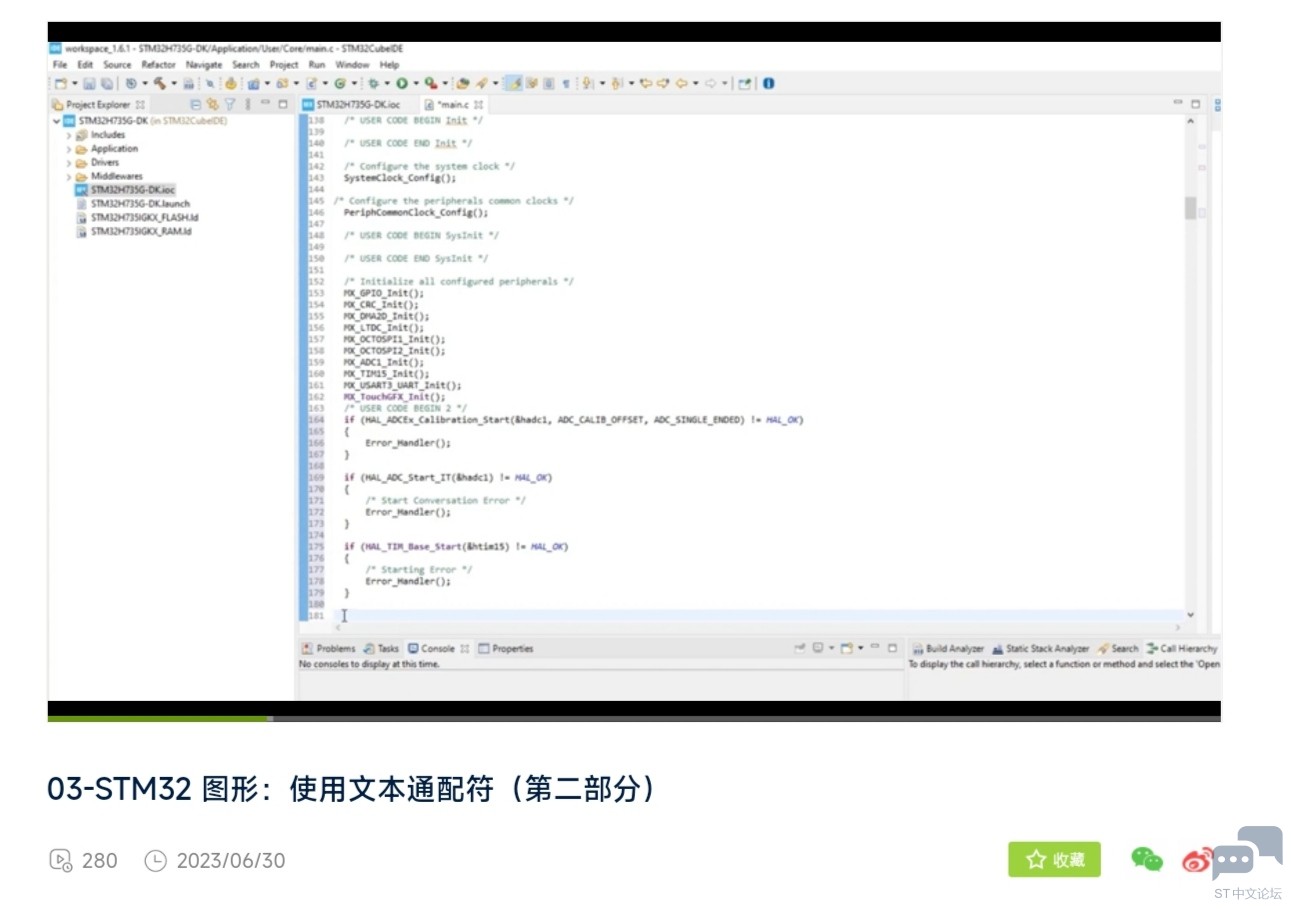Maximize the code editor area
This screenshot has height=909, width=1291.
[x=1195, y=103]
